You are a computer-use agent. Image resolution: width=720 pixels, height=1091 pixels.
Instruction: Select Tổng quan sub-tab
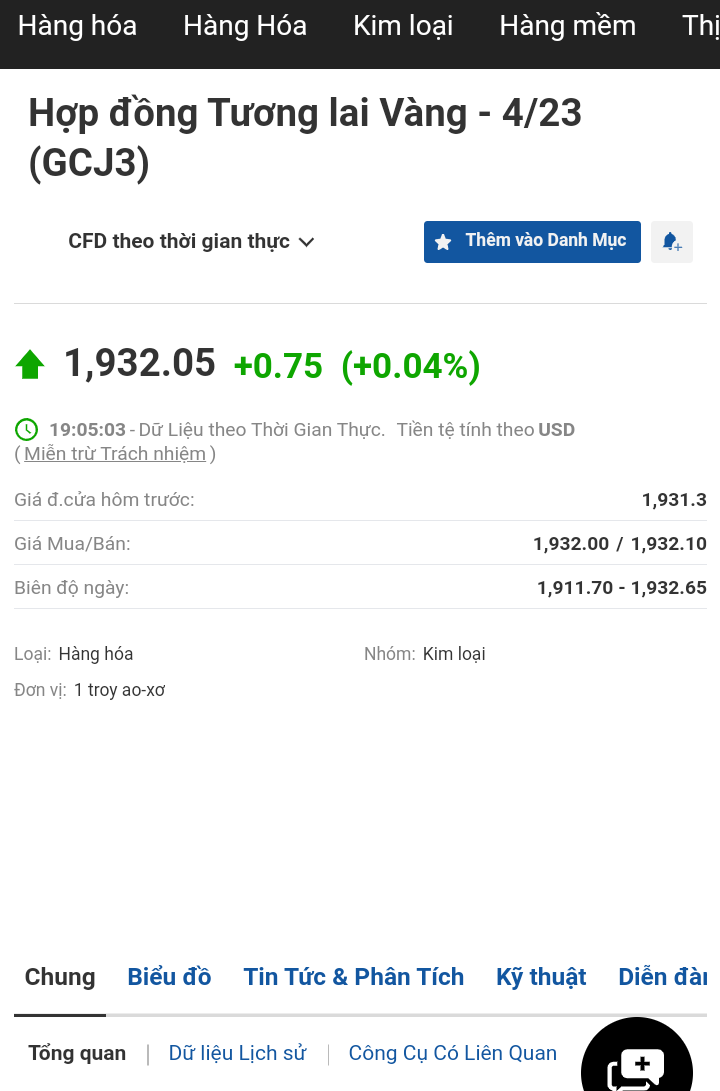point(77,1053)
